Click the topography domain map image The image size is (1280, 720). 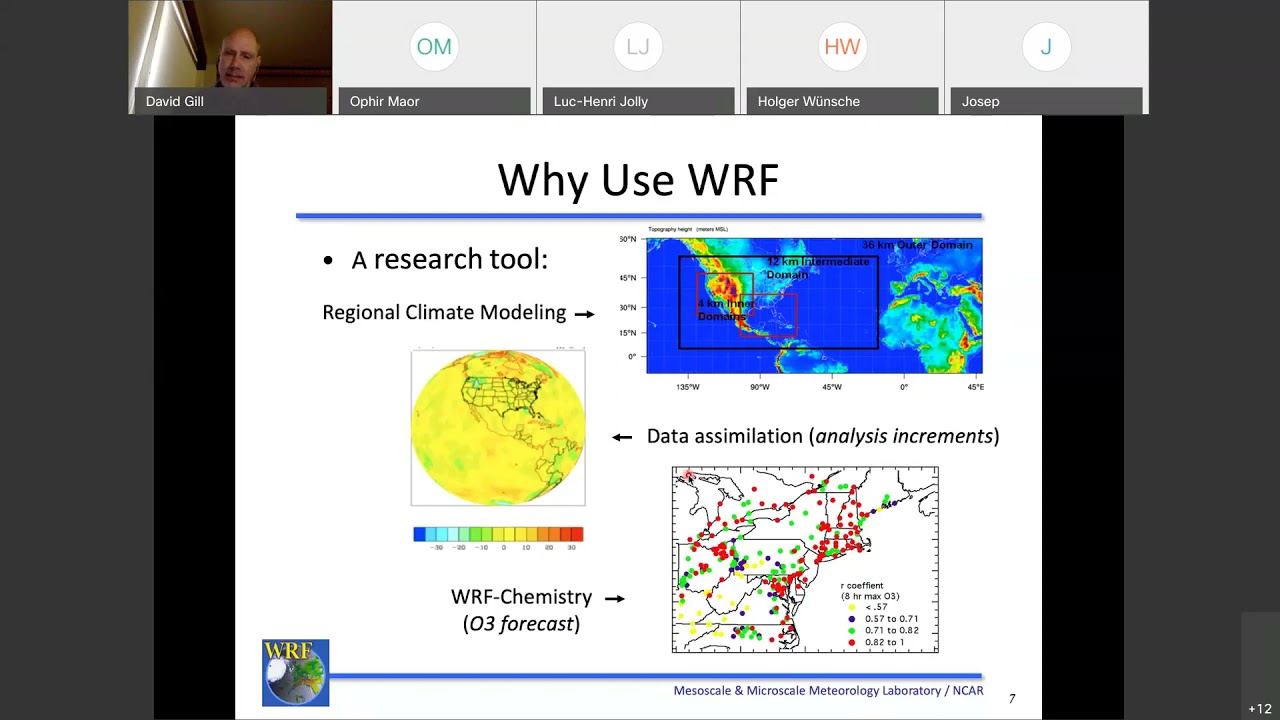coord(814,307)
